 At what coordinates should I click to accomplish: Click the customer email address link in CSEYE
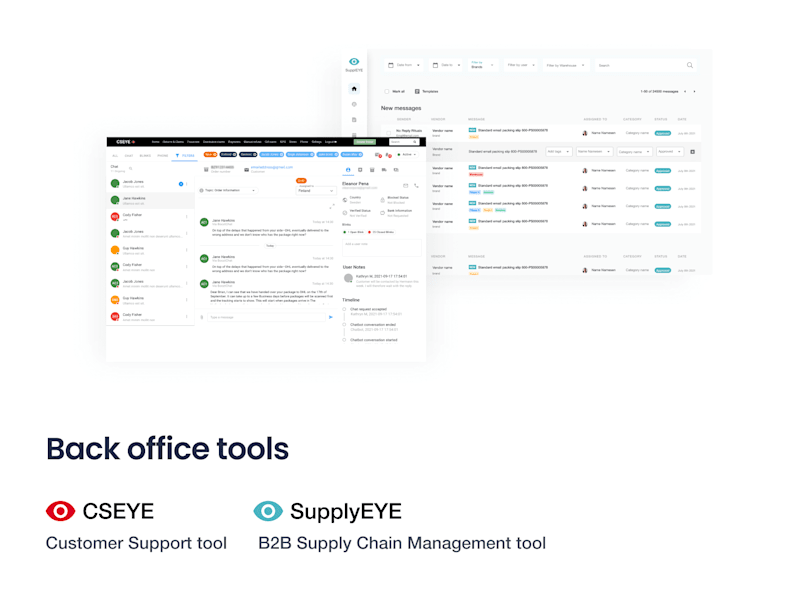click(271, 167)
